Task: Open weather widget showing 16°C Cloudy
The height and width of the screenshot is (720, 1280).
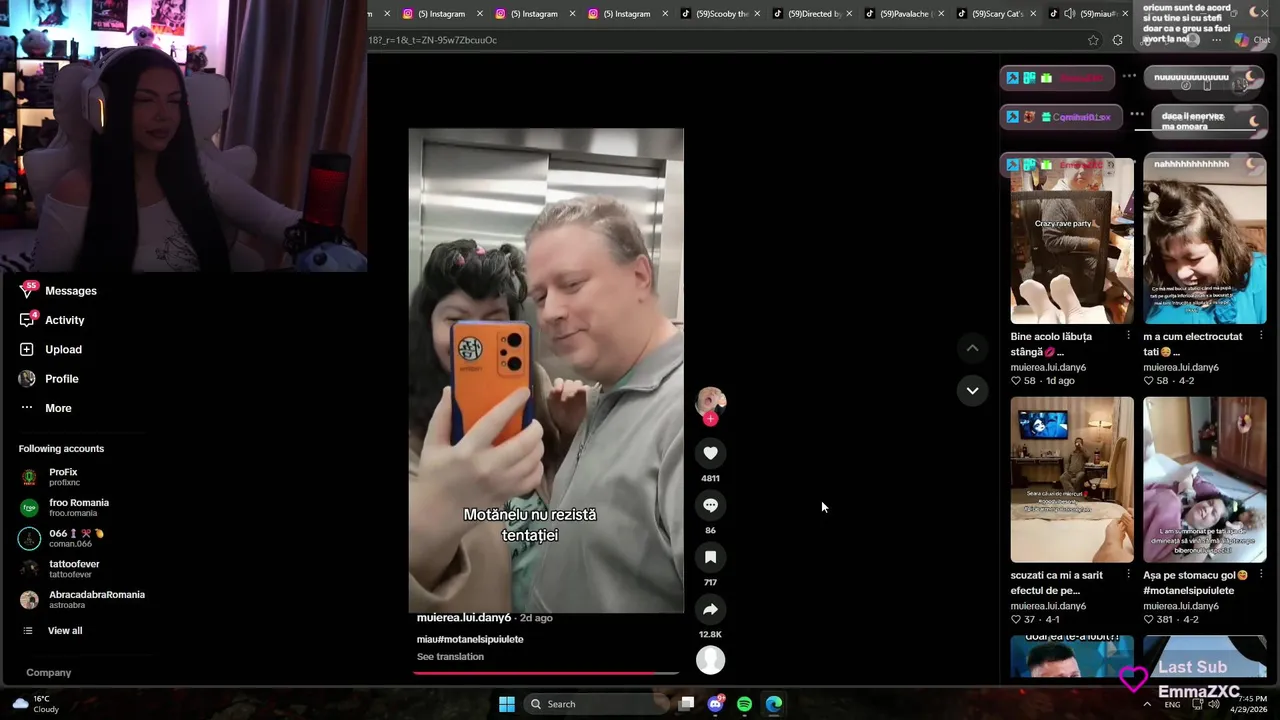Action: [35, 704]
